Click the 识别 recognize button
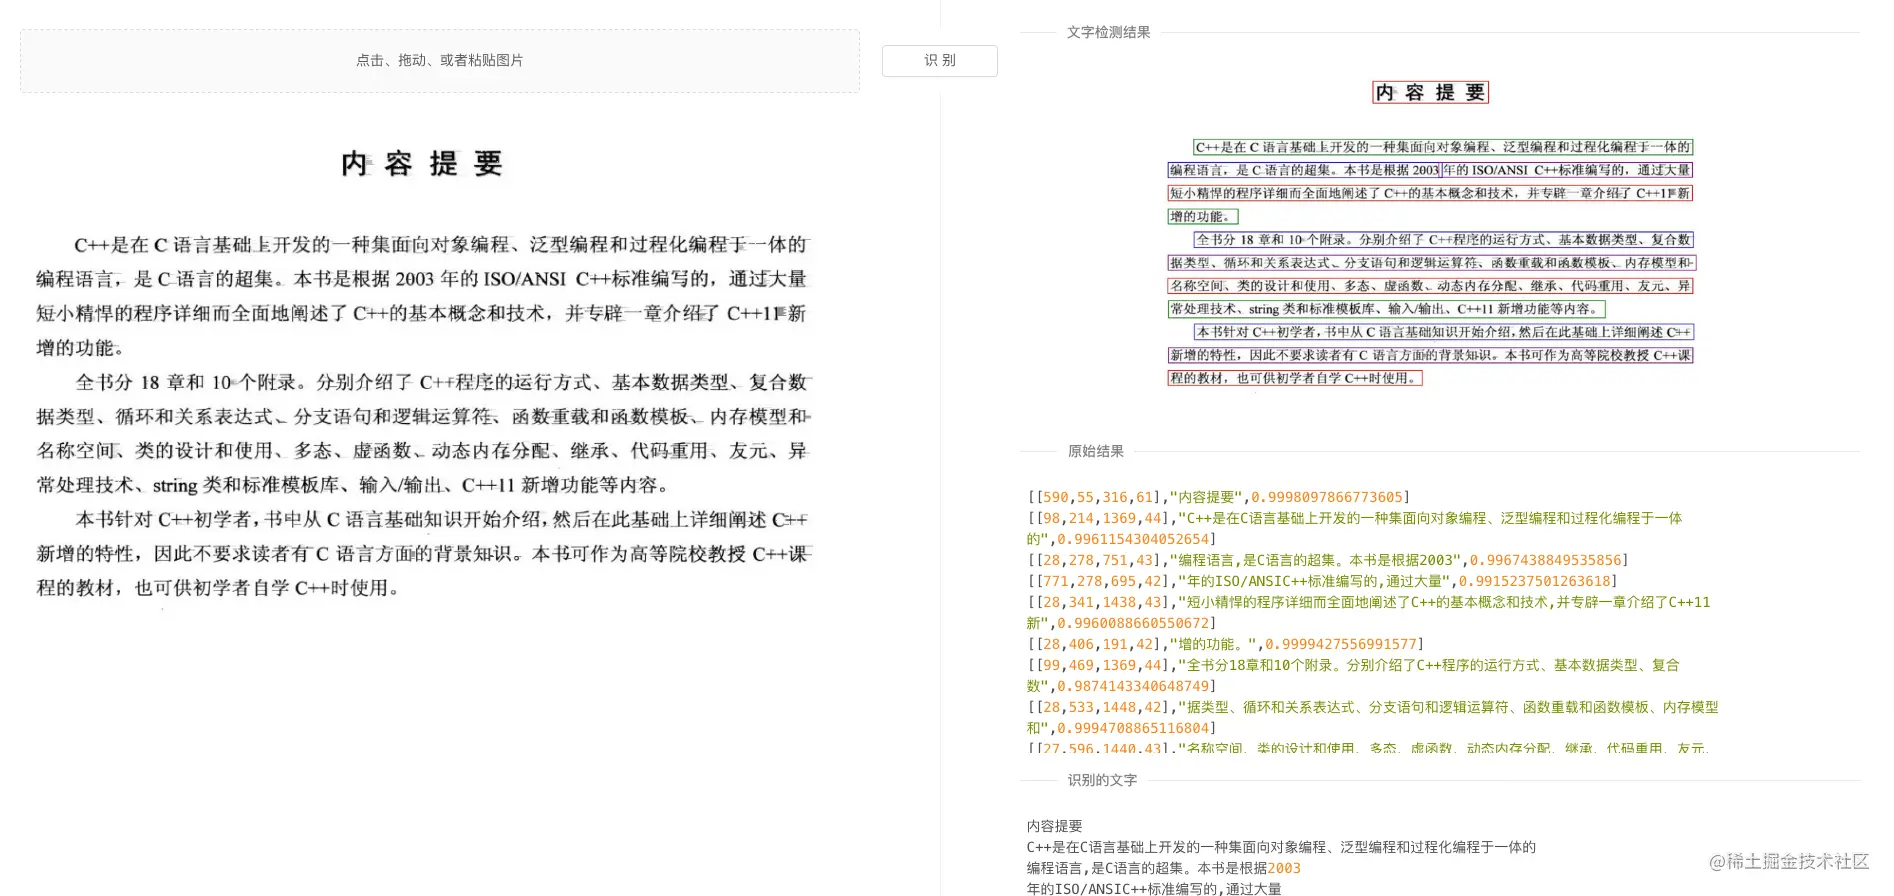Viewport: 1894px width, 896px height. (x=939, y=60)
